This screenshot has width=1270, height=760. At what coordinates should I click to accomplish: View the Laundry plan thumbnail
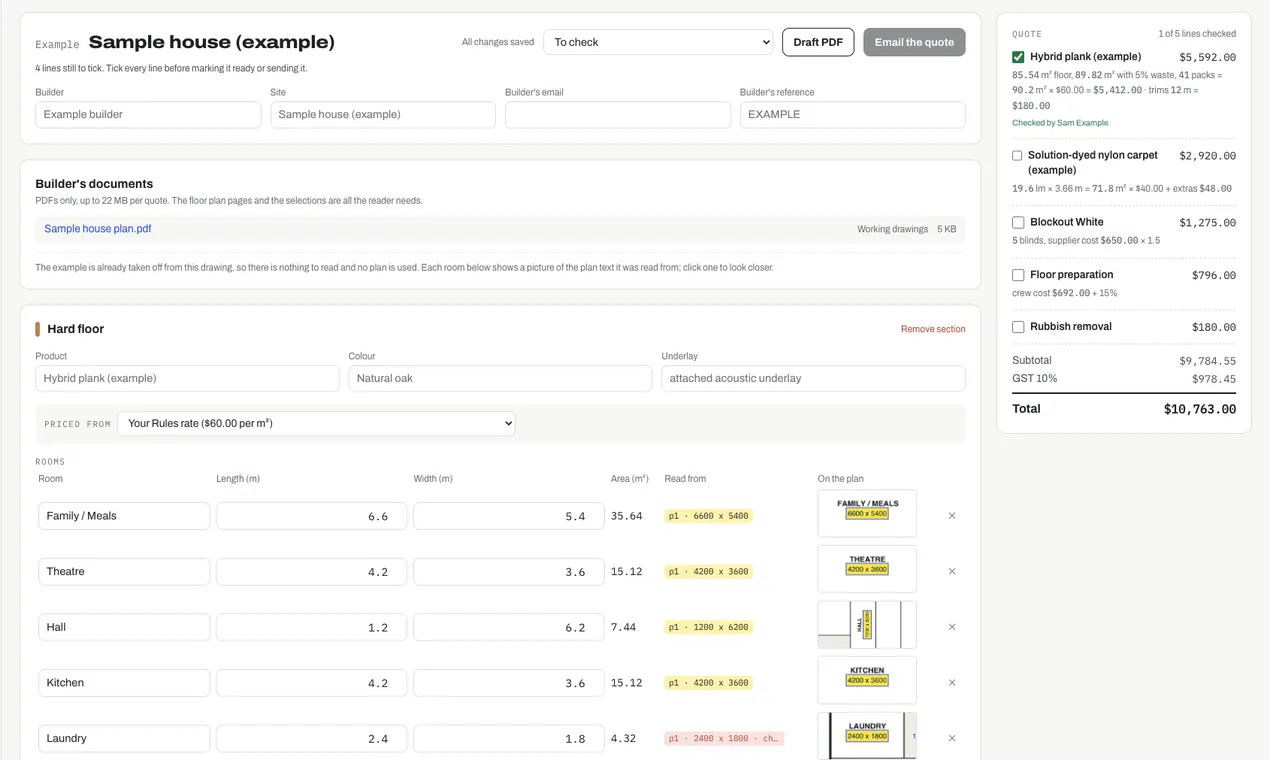point(867,736)
